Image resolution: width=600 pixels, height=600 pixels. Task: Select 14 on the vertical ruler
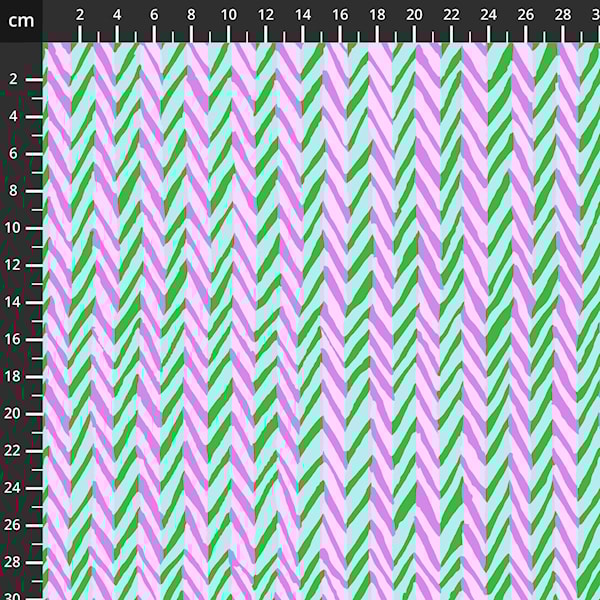click(12, 302)
